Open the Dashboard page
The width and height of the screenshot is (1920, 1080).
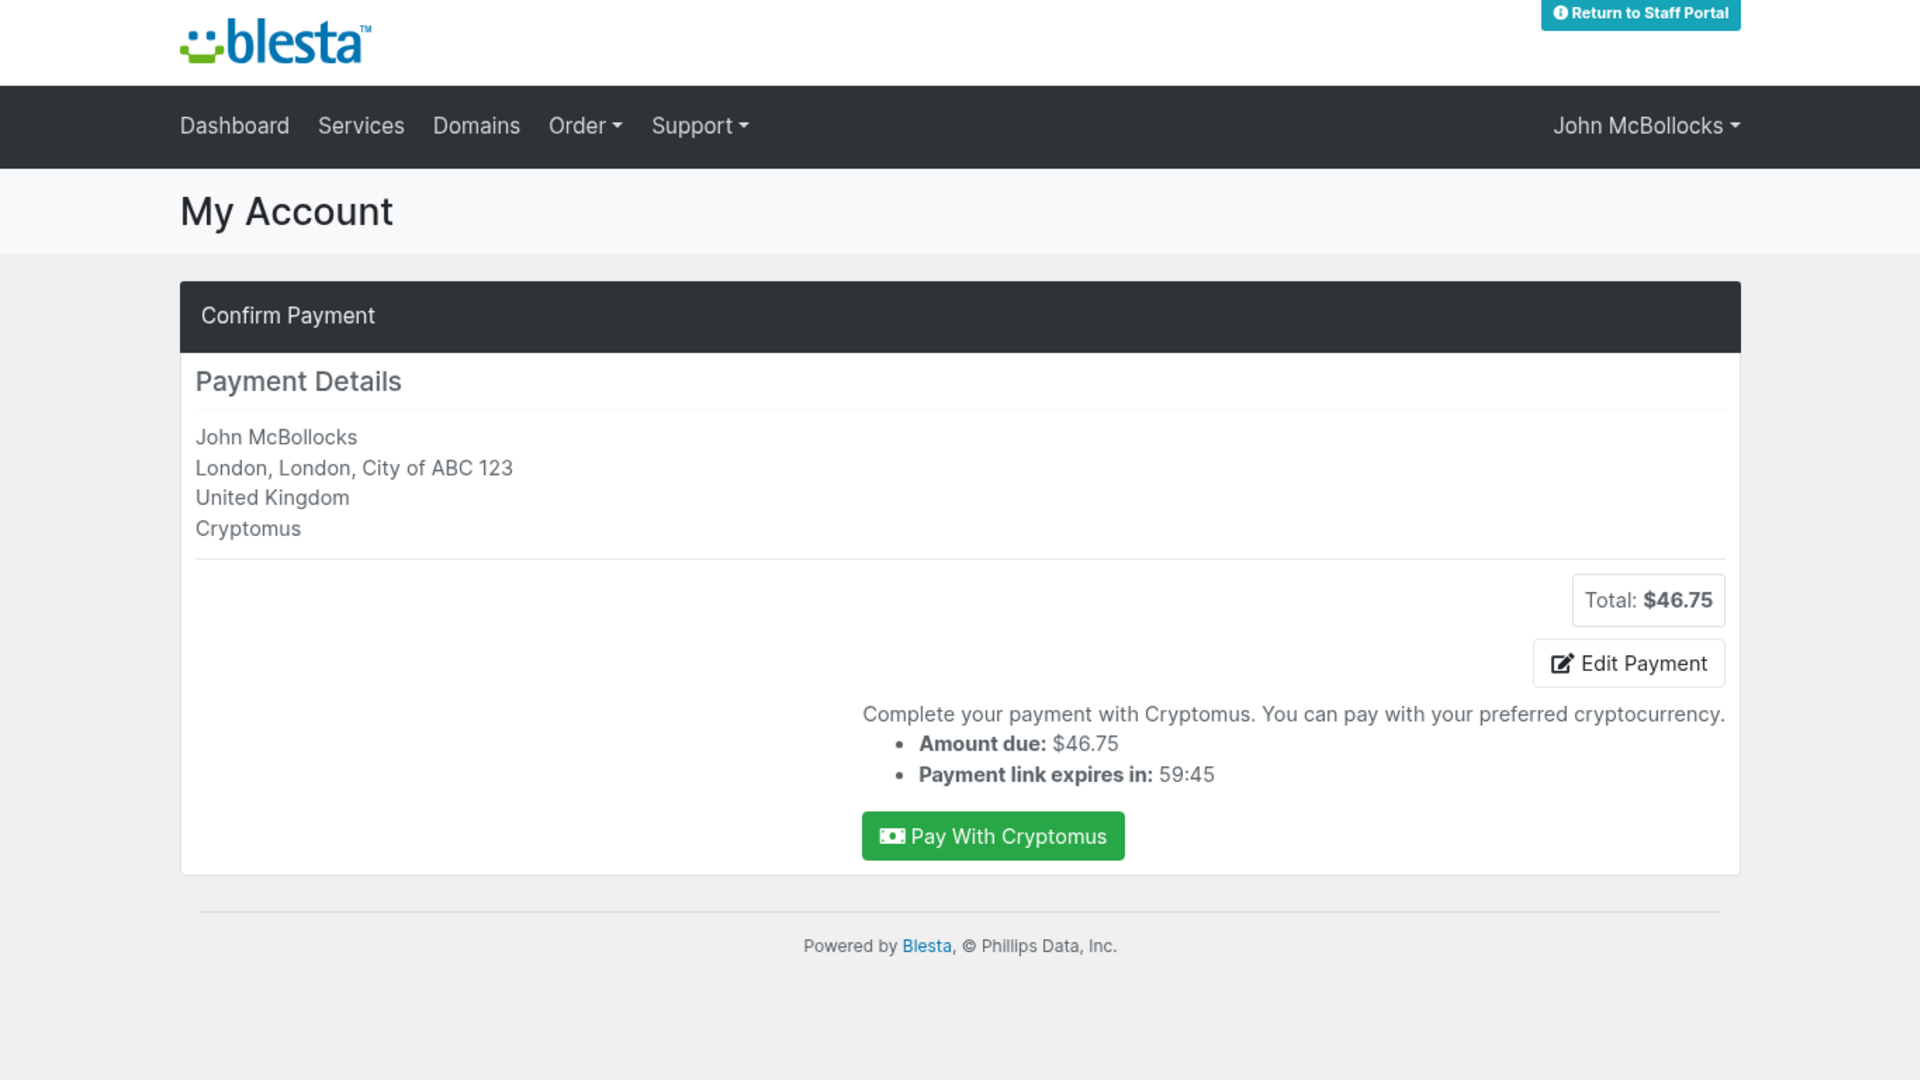click(x=235, y=126)
